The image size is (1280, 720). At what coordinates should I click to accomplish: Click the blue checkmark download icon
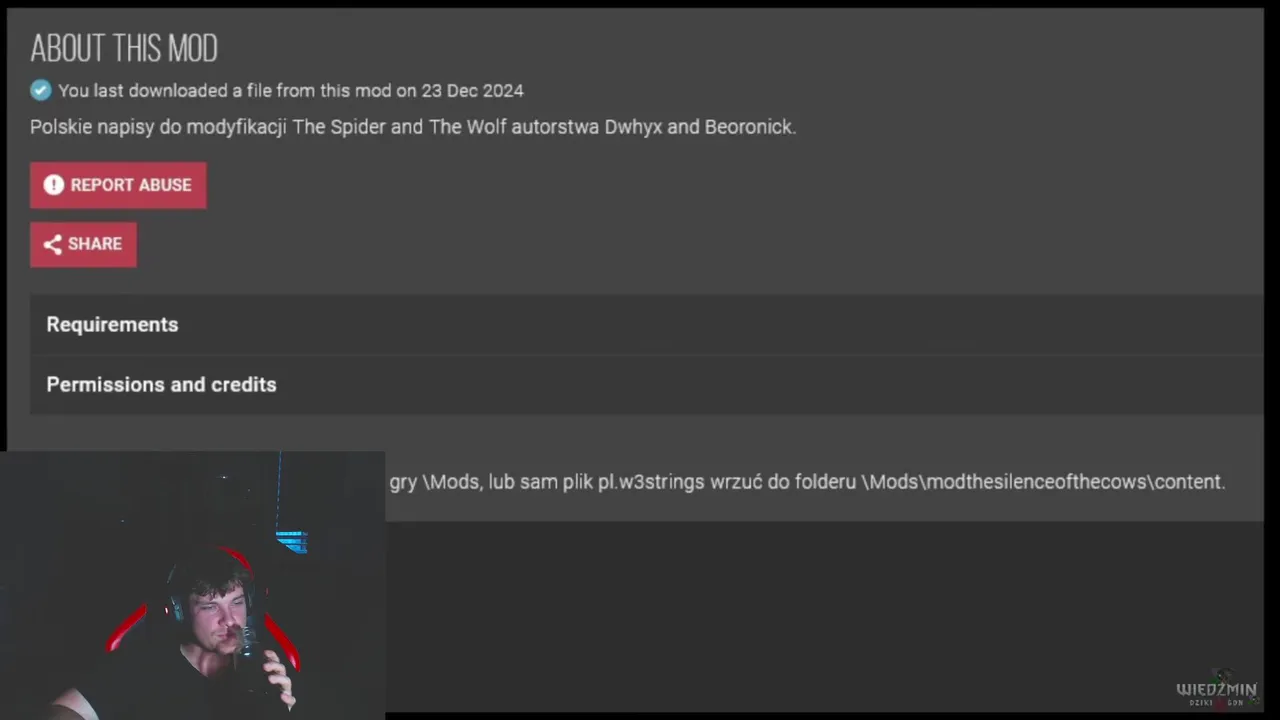point(40,90)
